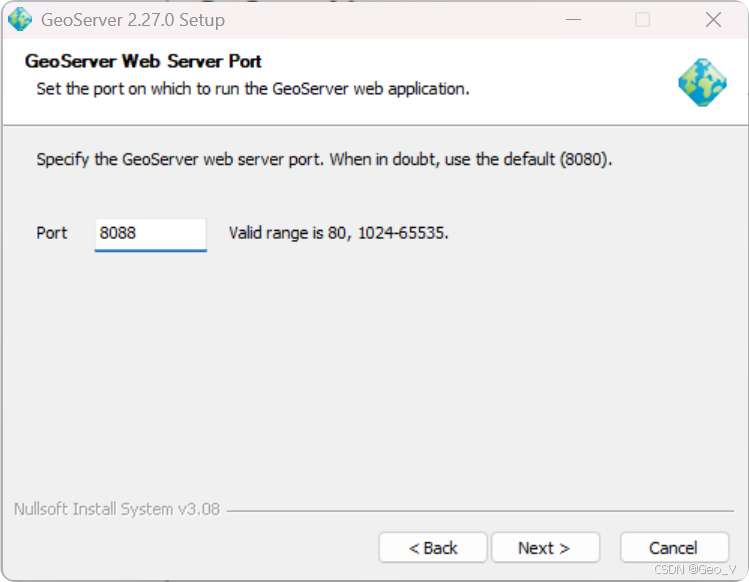Click the 'Valid range is 80, 1024-65535.' text

coord(339,233)
